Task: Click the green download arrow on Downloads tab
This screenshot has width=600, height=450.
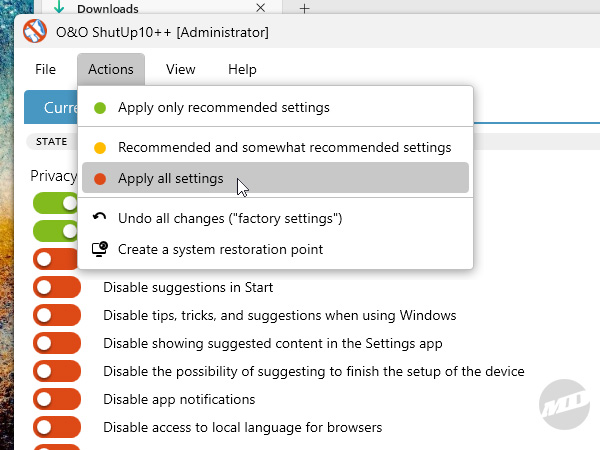Action: tap(60, 8)
